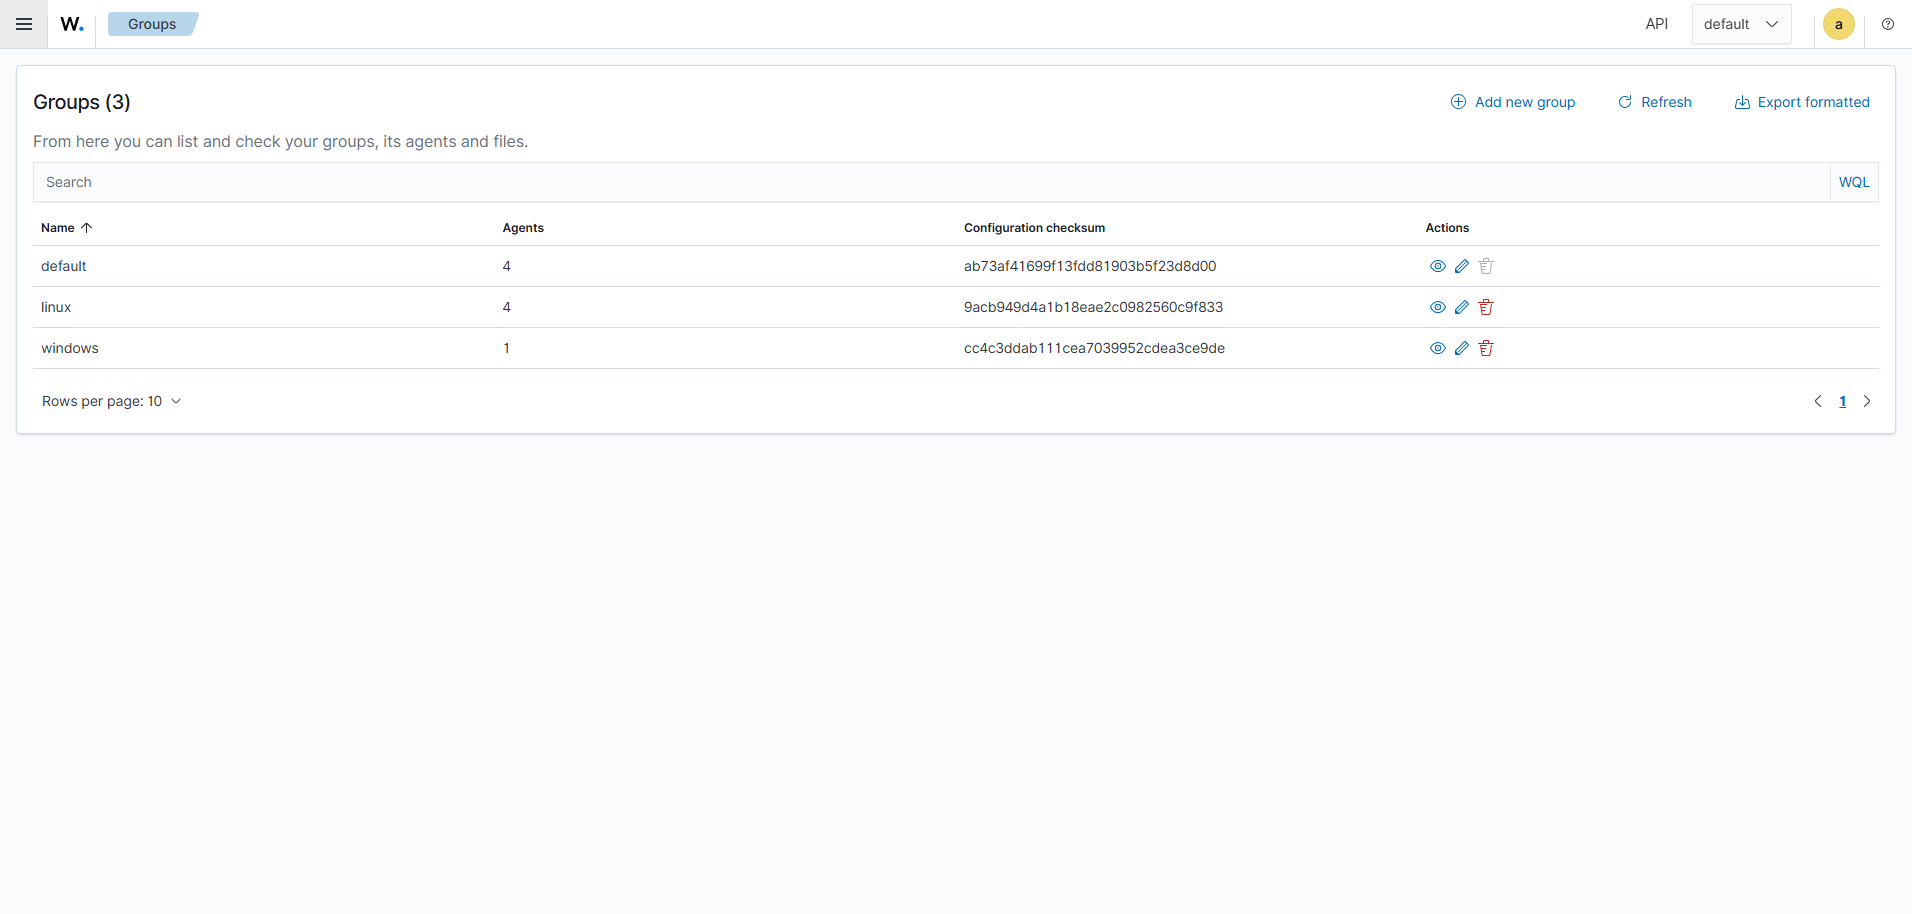
Task: View details of the default group
Action: 1438,266
